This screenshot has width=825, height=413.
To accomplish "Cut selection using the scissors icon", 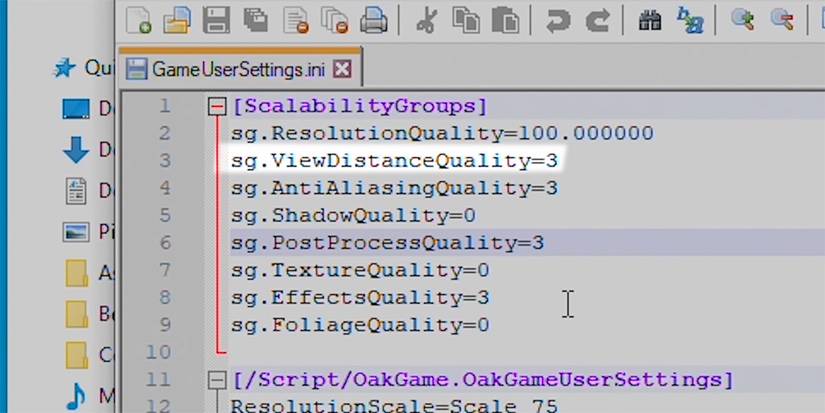I will point(425,19).
